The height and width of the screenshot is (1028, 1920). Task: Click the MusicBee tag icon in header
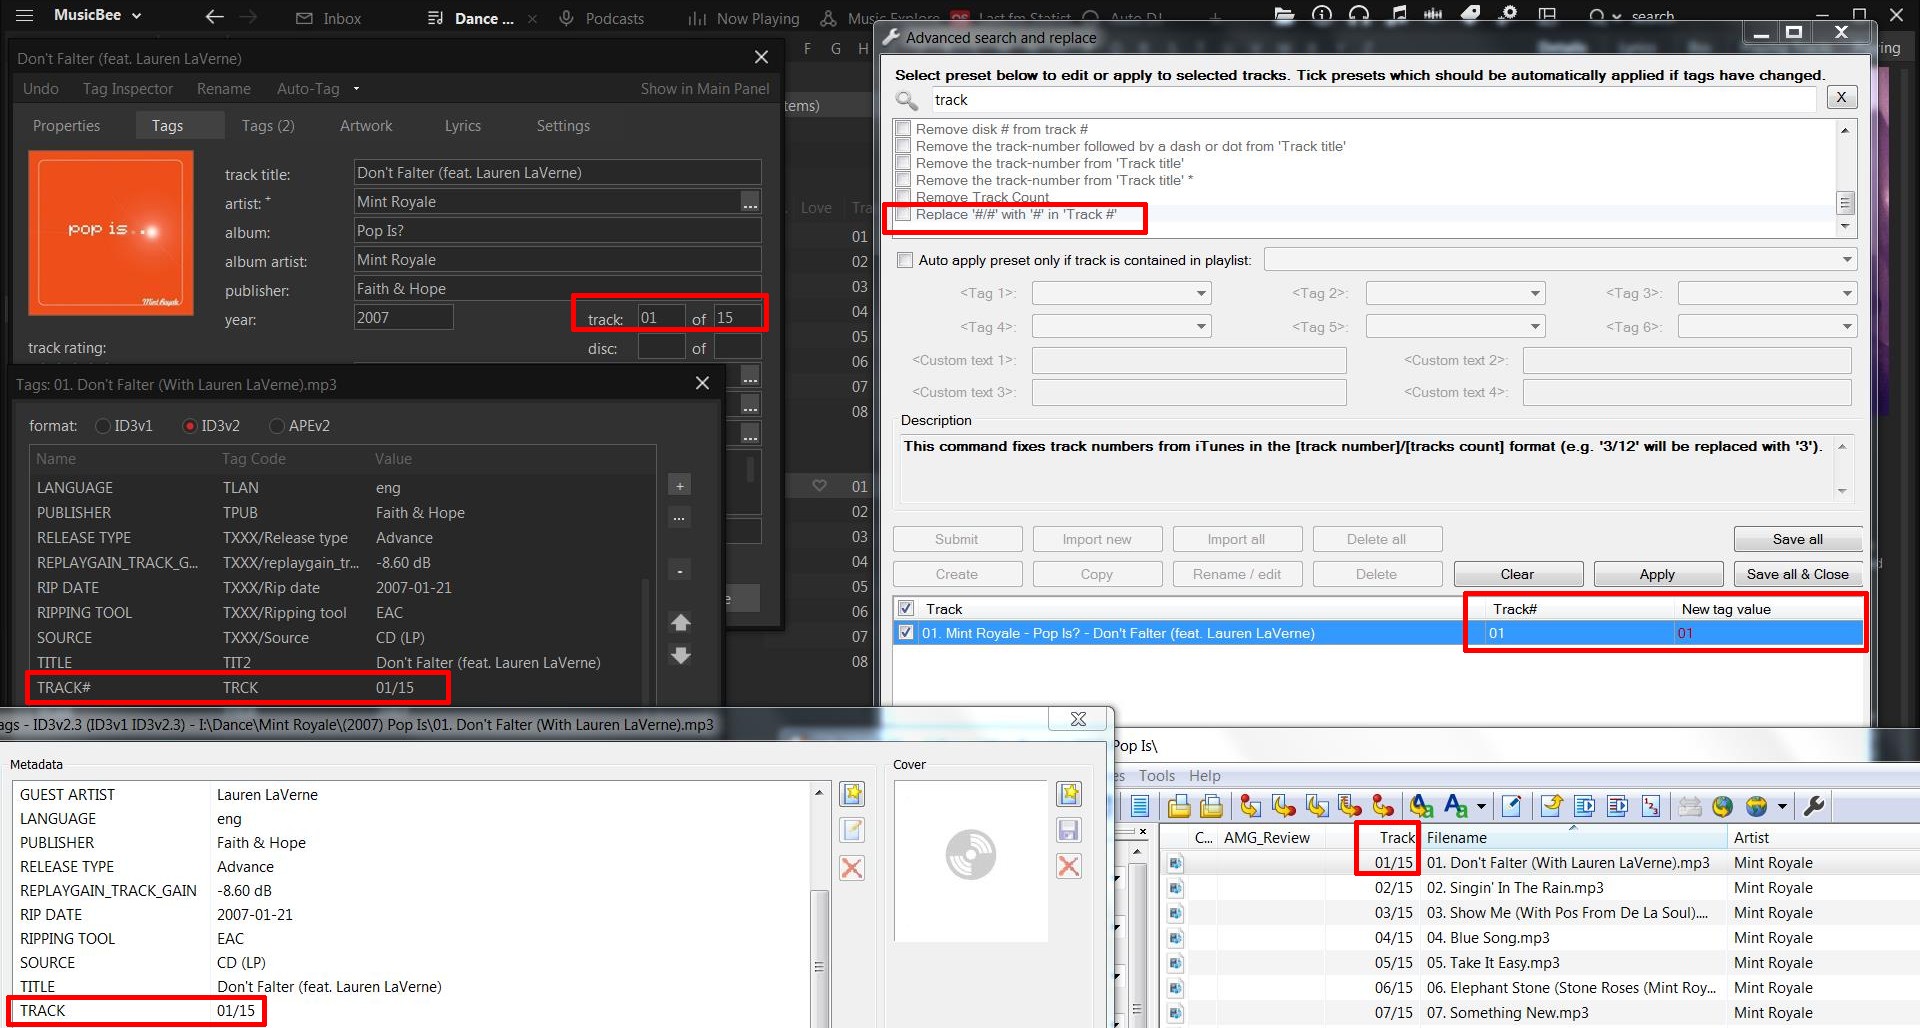1471,14
